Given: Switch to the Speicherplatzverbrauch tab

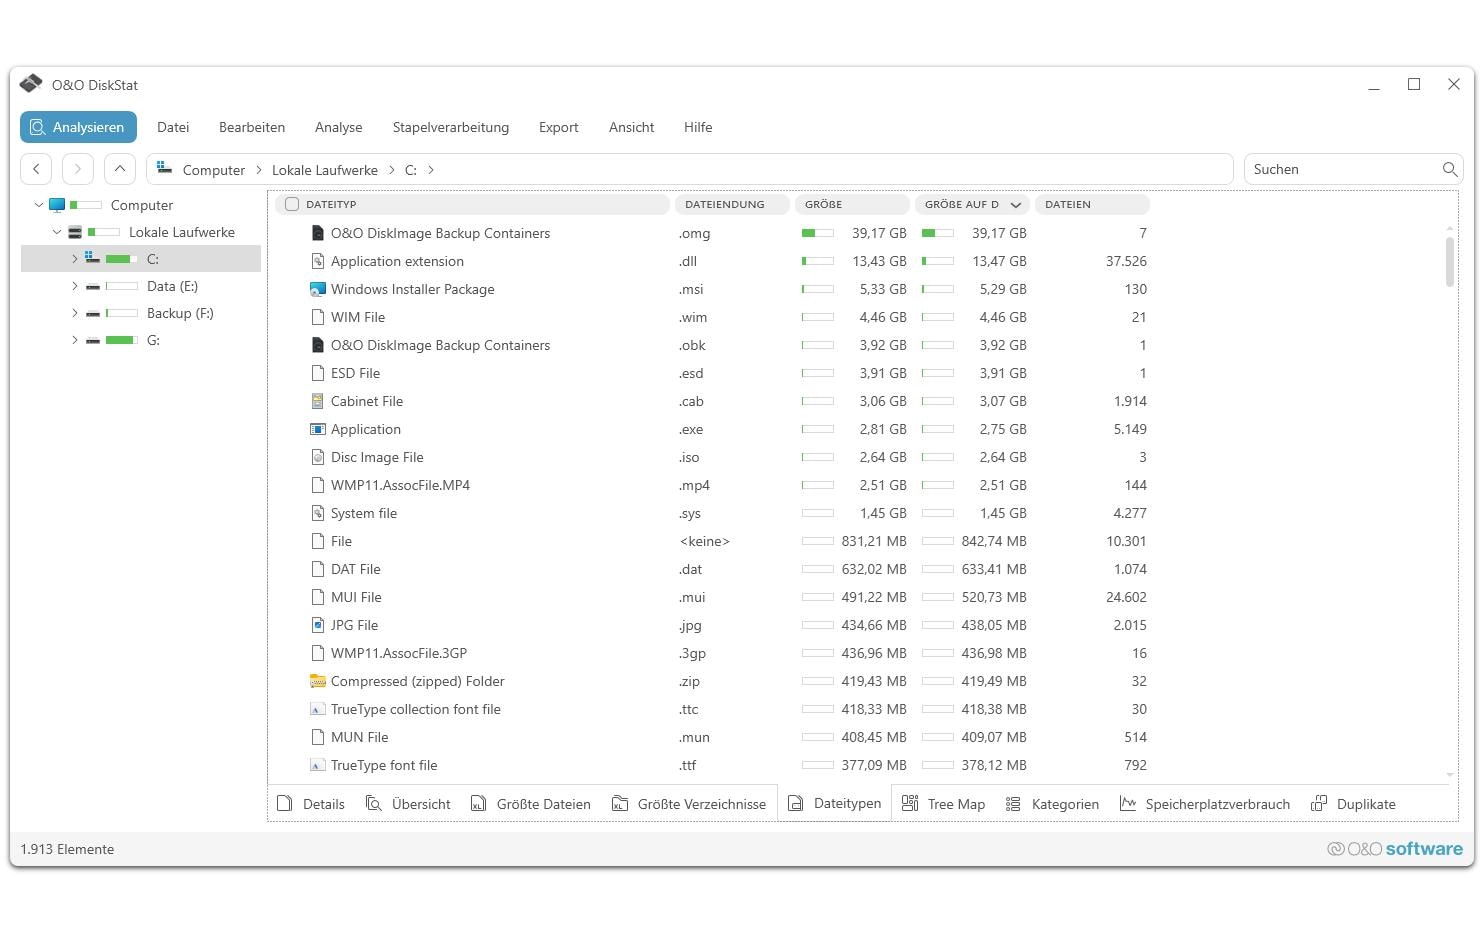Looking at the screenshot, I should tap(1204, 804).
